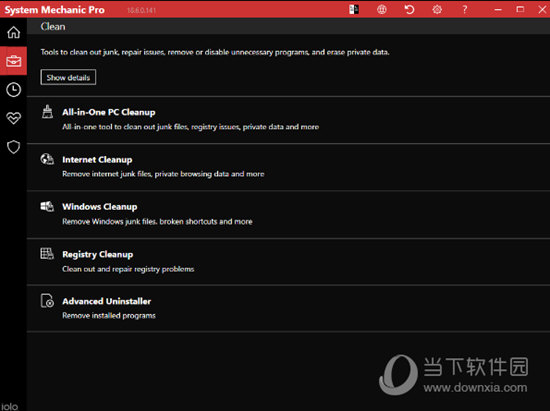Image resolution: width=550 pixels, height=411 pixels.
Task: Click 'Clean out and repair registry problems' text
Action: point(128,269)
